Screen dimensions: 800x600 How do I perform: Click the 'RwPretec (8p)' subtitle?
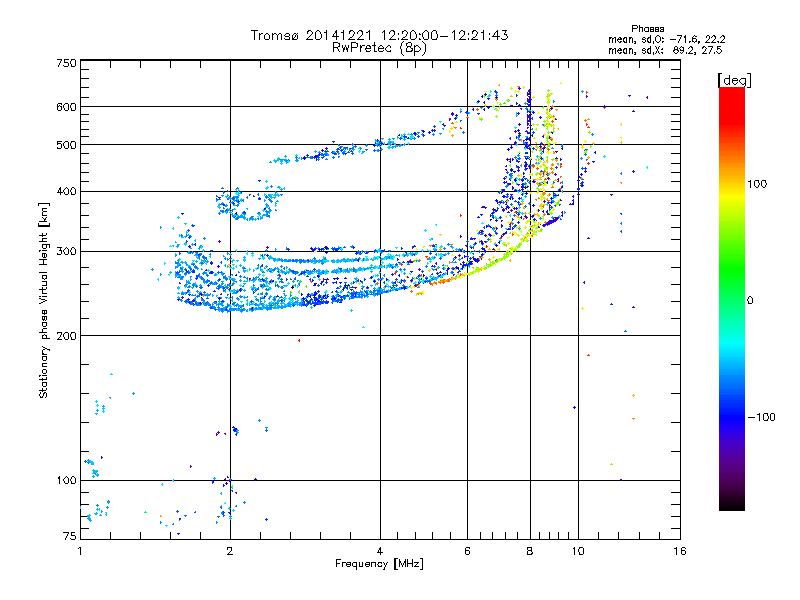[379, 48]
